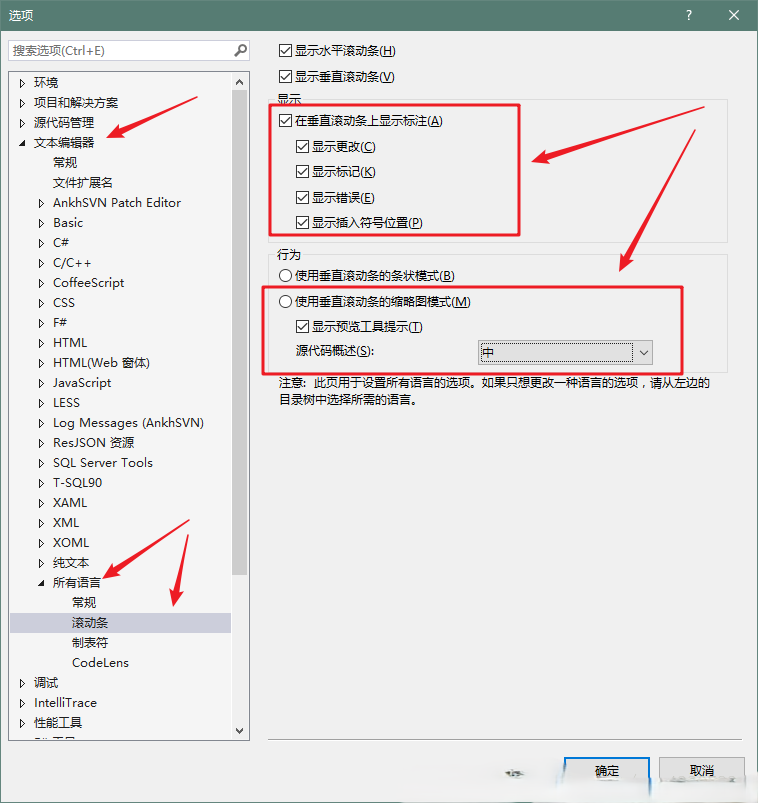Select the 制表符 tree item

tap(90, 643)
